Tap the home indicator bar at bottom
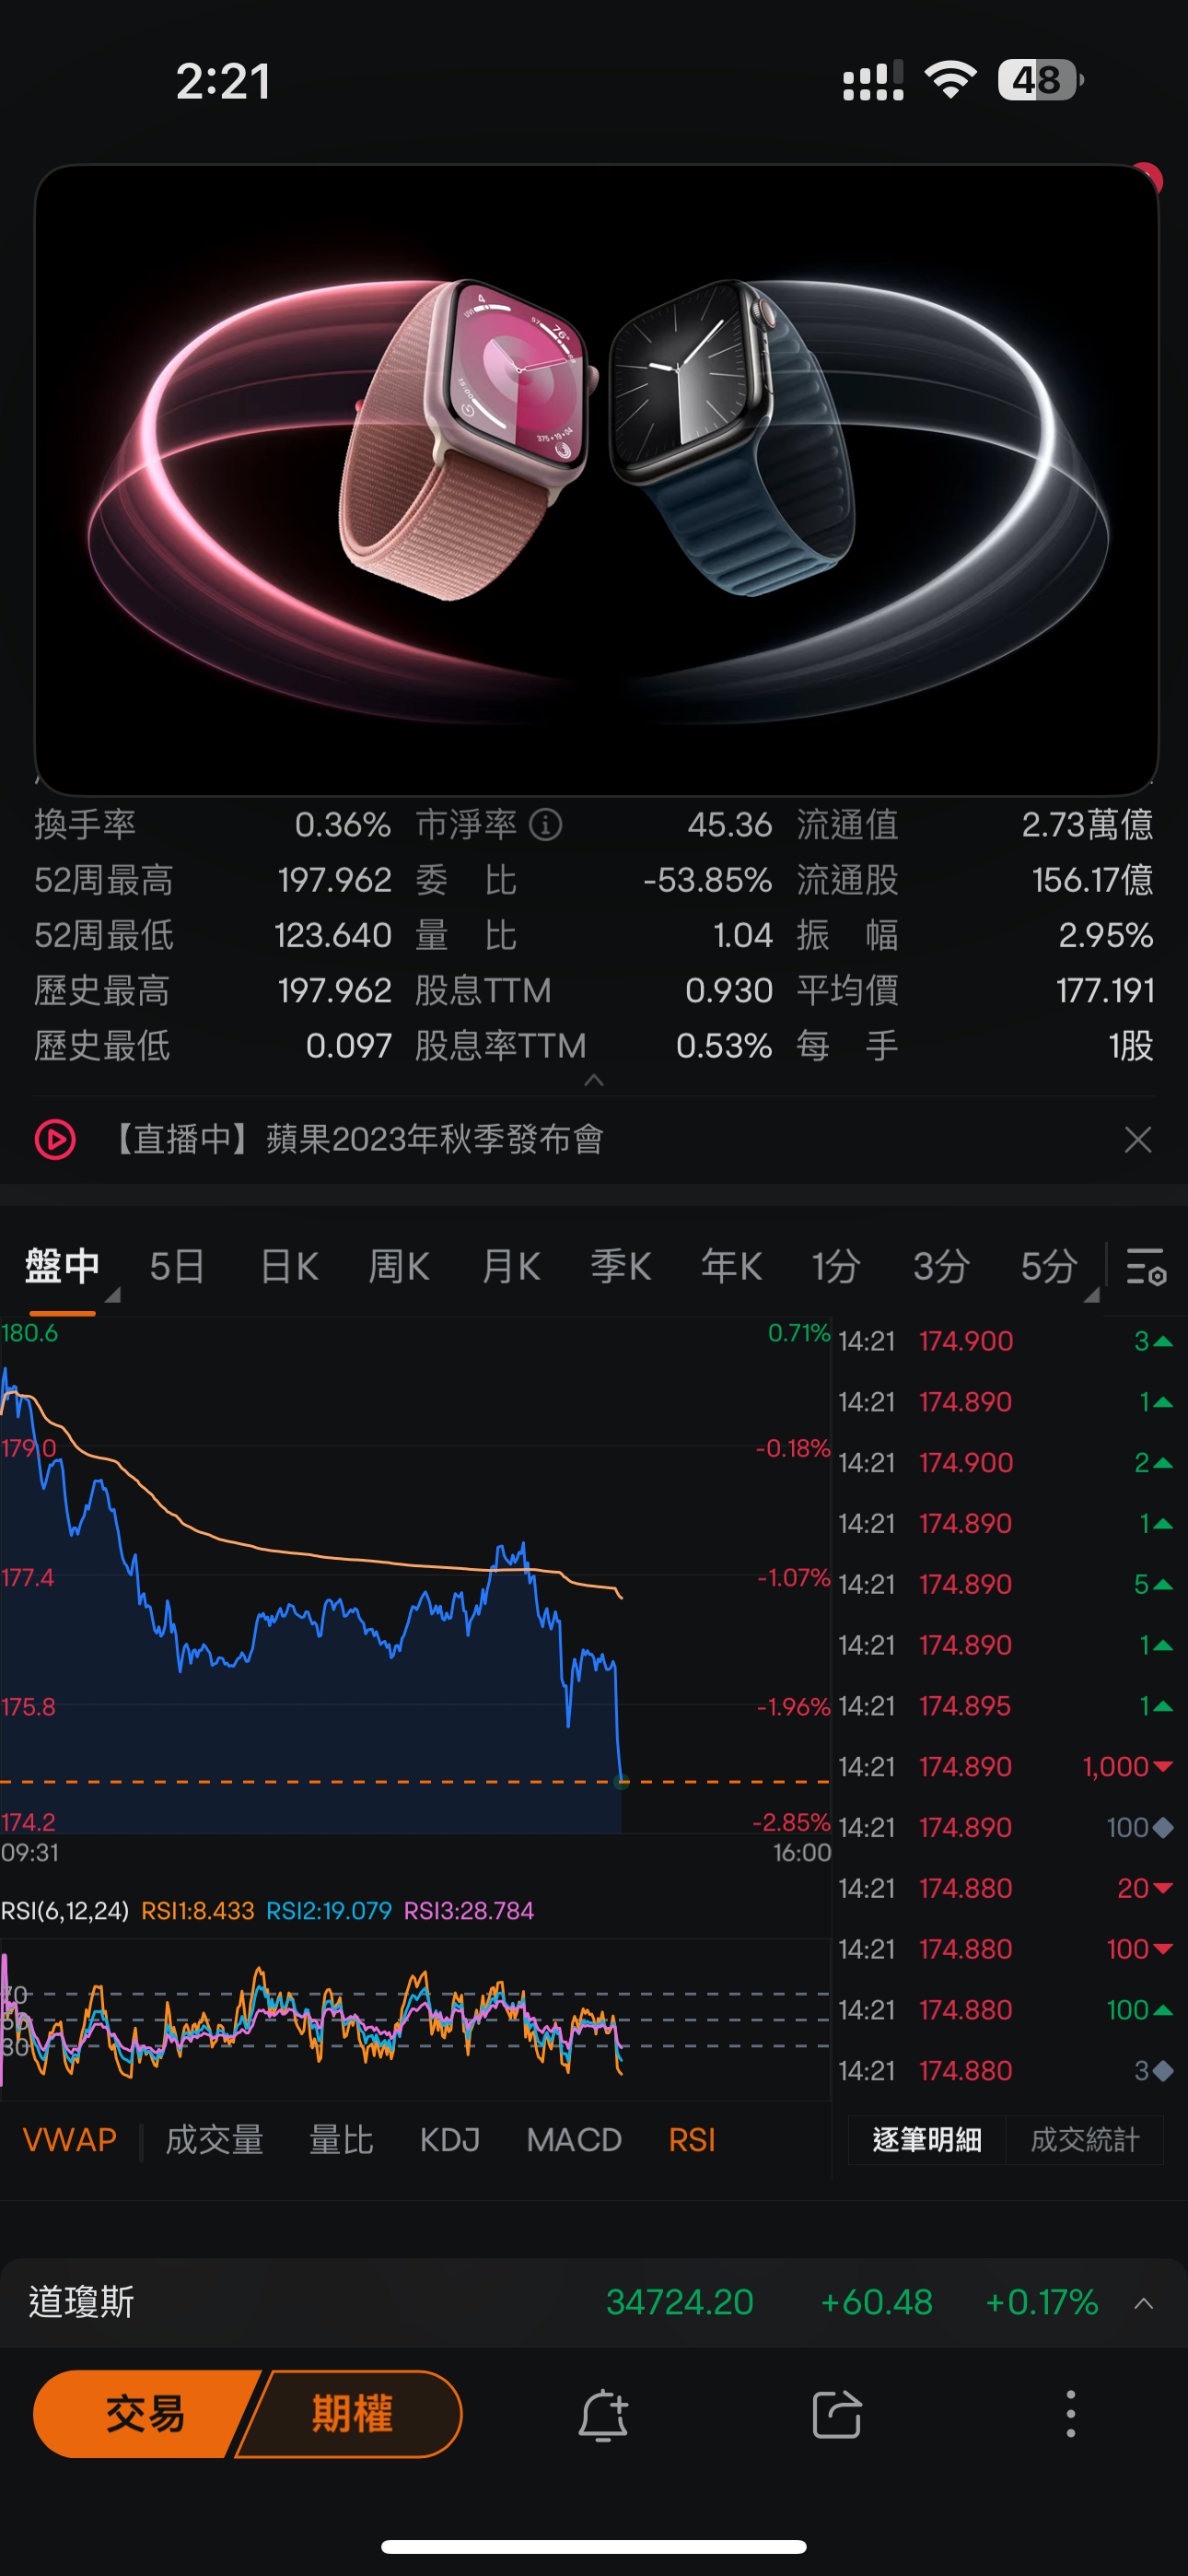Viewport: 1188px width, 2576px height. pos(594,2546)
